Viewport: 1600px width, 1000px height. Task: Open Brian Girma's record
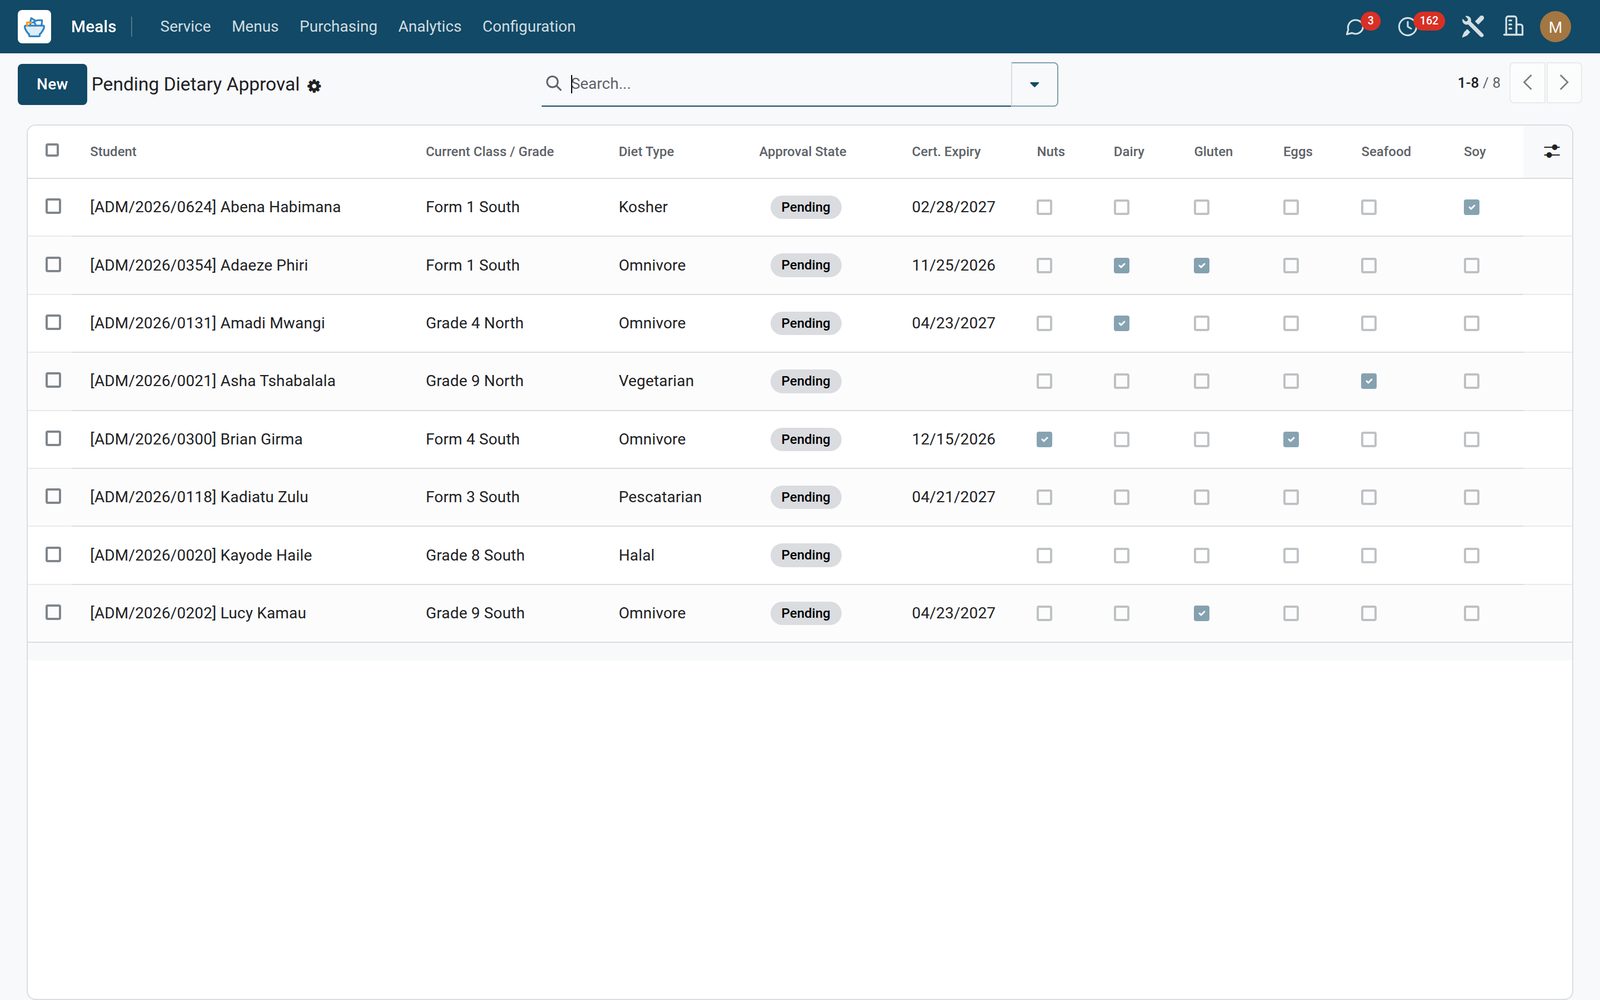tap(196, 439)
